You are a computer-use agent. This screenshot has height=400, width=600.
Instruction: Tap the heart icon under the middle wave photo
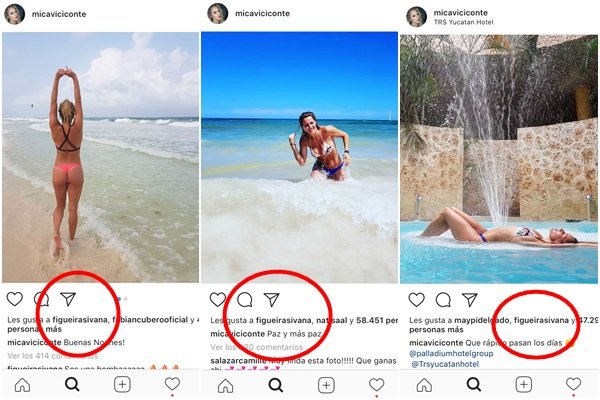217,299
